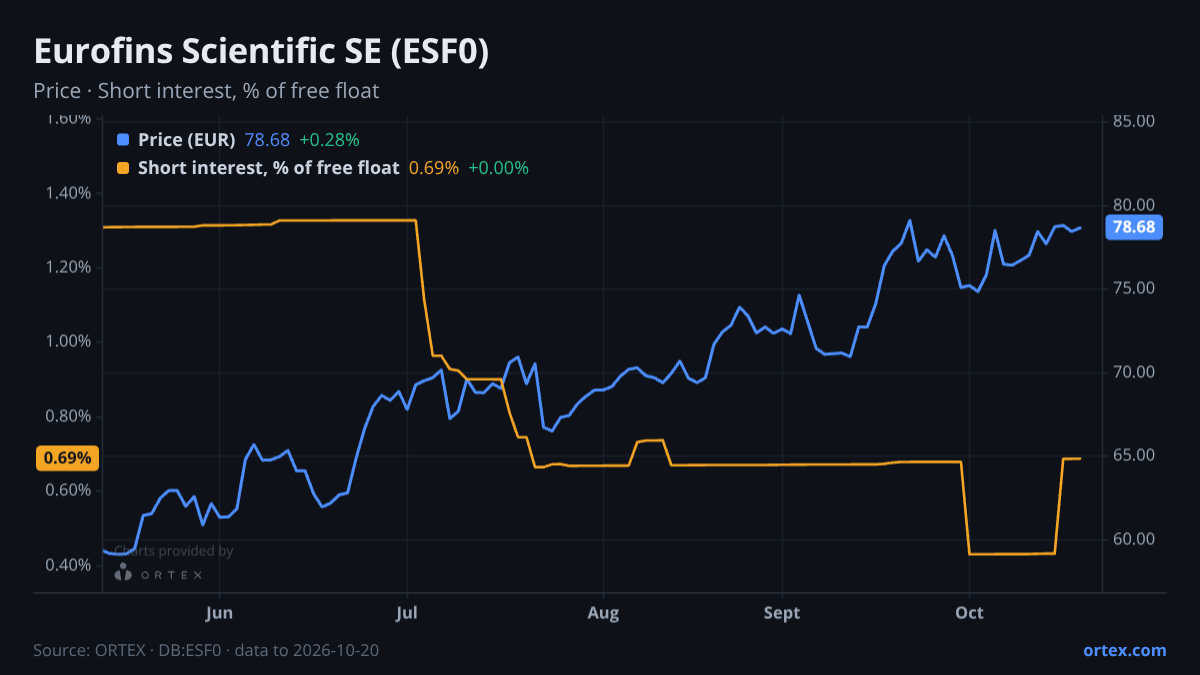Image resolution: width=1200 pixels, height=675 pixels.
Task: Click the 65.00 right axis label
Action: 1133,455
